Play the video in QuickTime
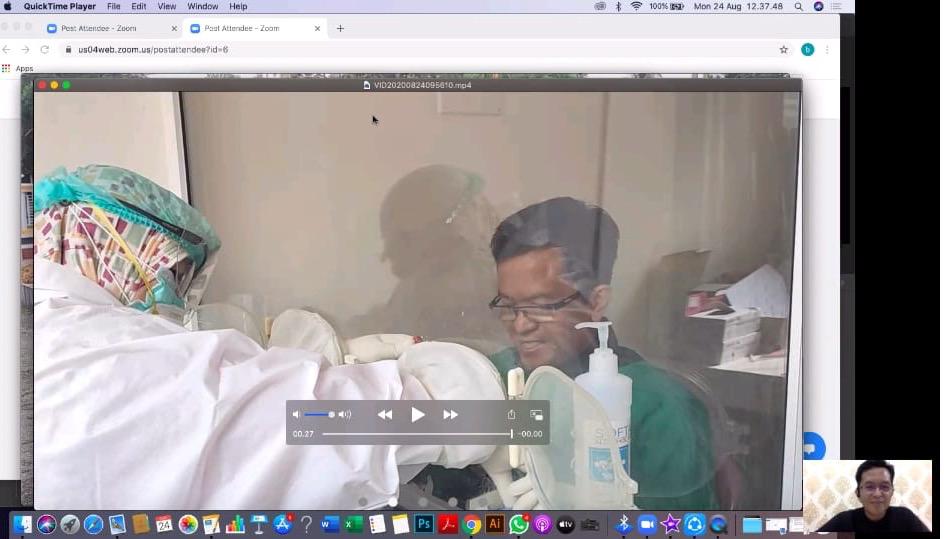The height and width of the screenshot is (539, 944). tap(418, 414)
